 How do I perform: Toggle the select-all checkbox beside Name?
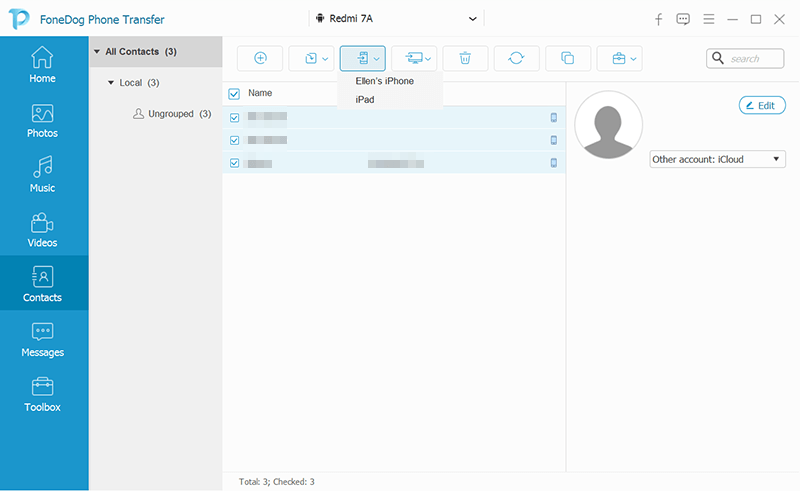[234, 94]
